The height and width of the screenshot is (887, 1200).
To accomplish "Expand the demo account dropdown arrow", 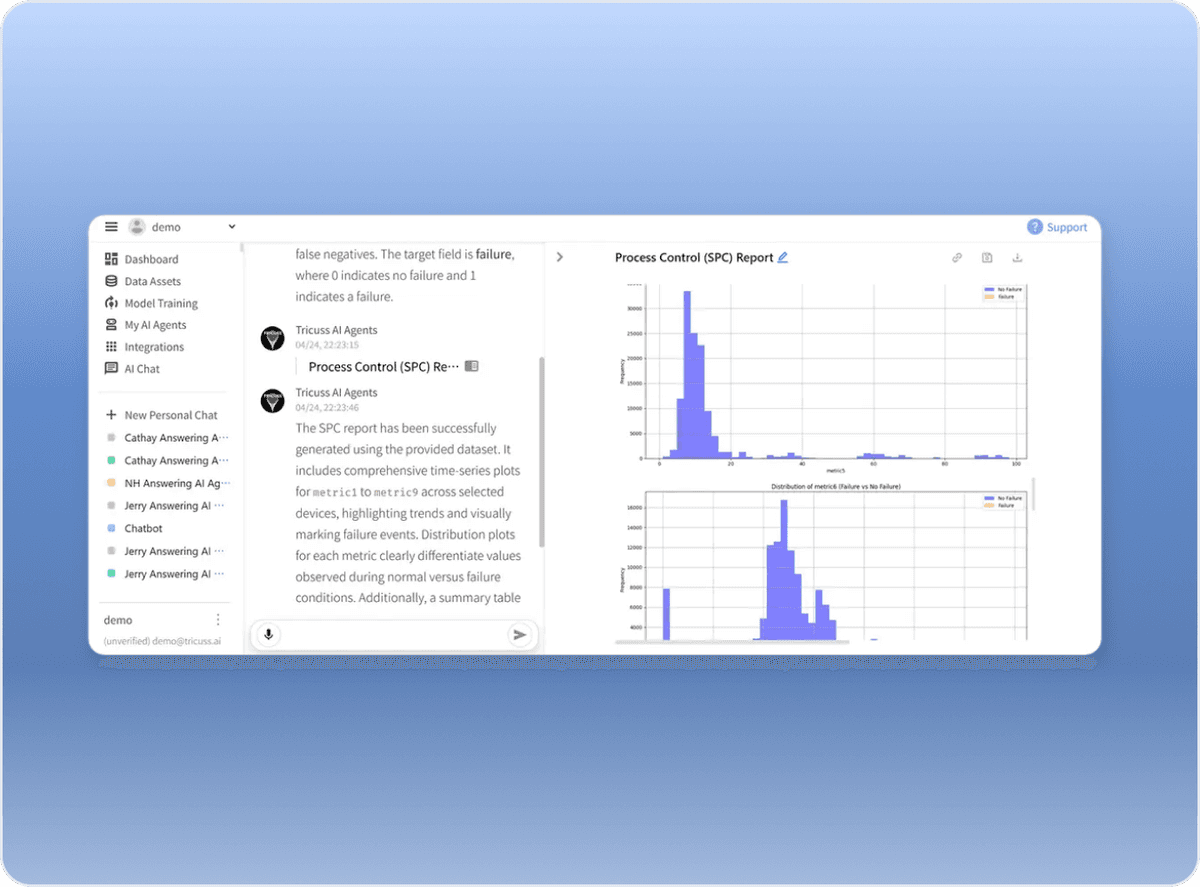I will [x=232, y=227].
